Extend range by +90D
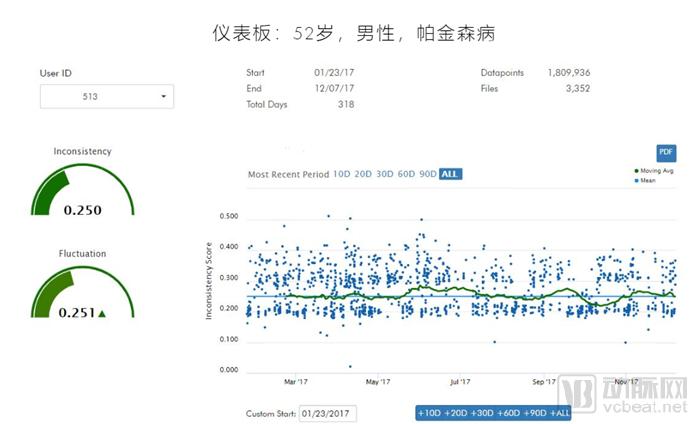This screenshot has height=424, width=700. click(x=534, y=413)
